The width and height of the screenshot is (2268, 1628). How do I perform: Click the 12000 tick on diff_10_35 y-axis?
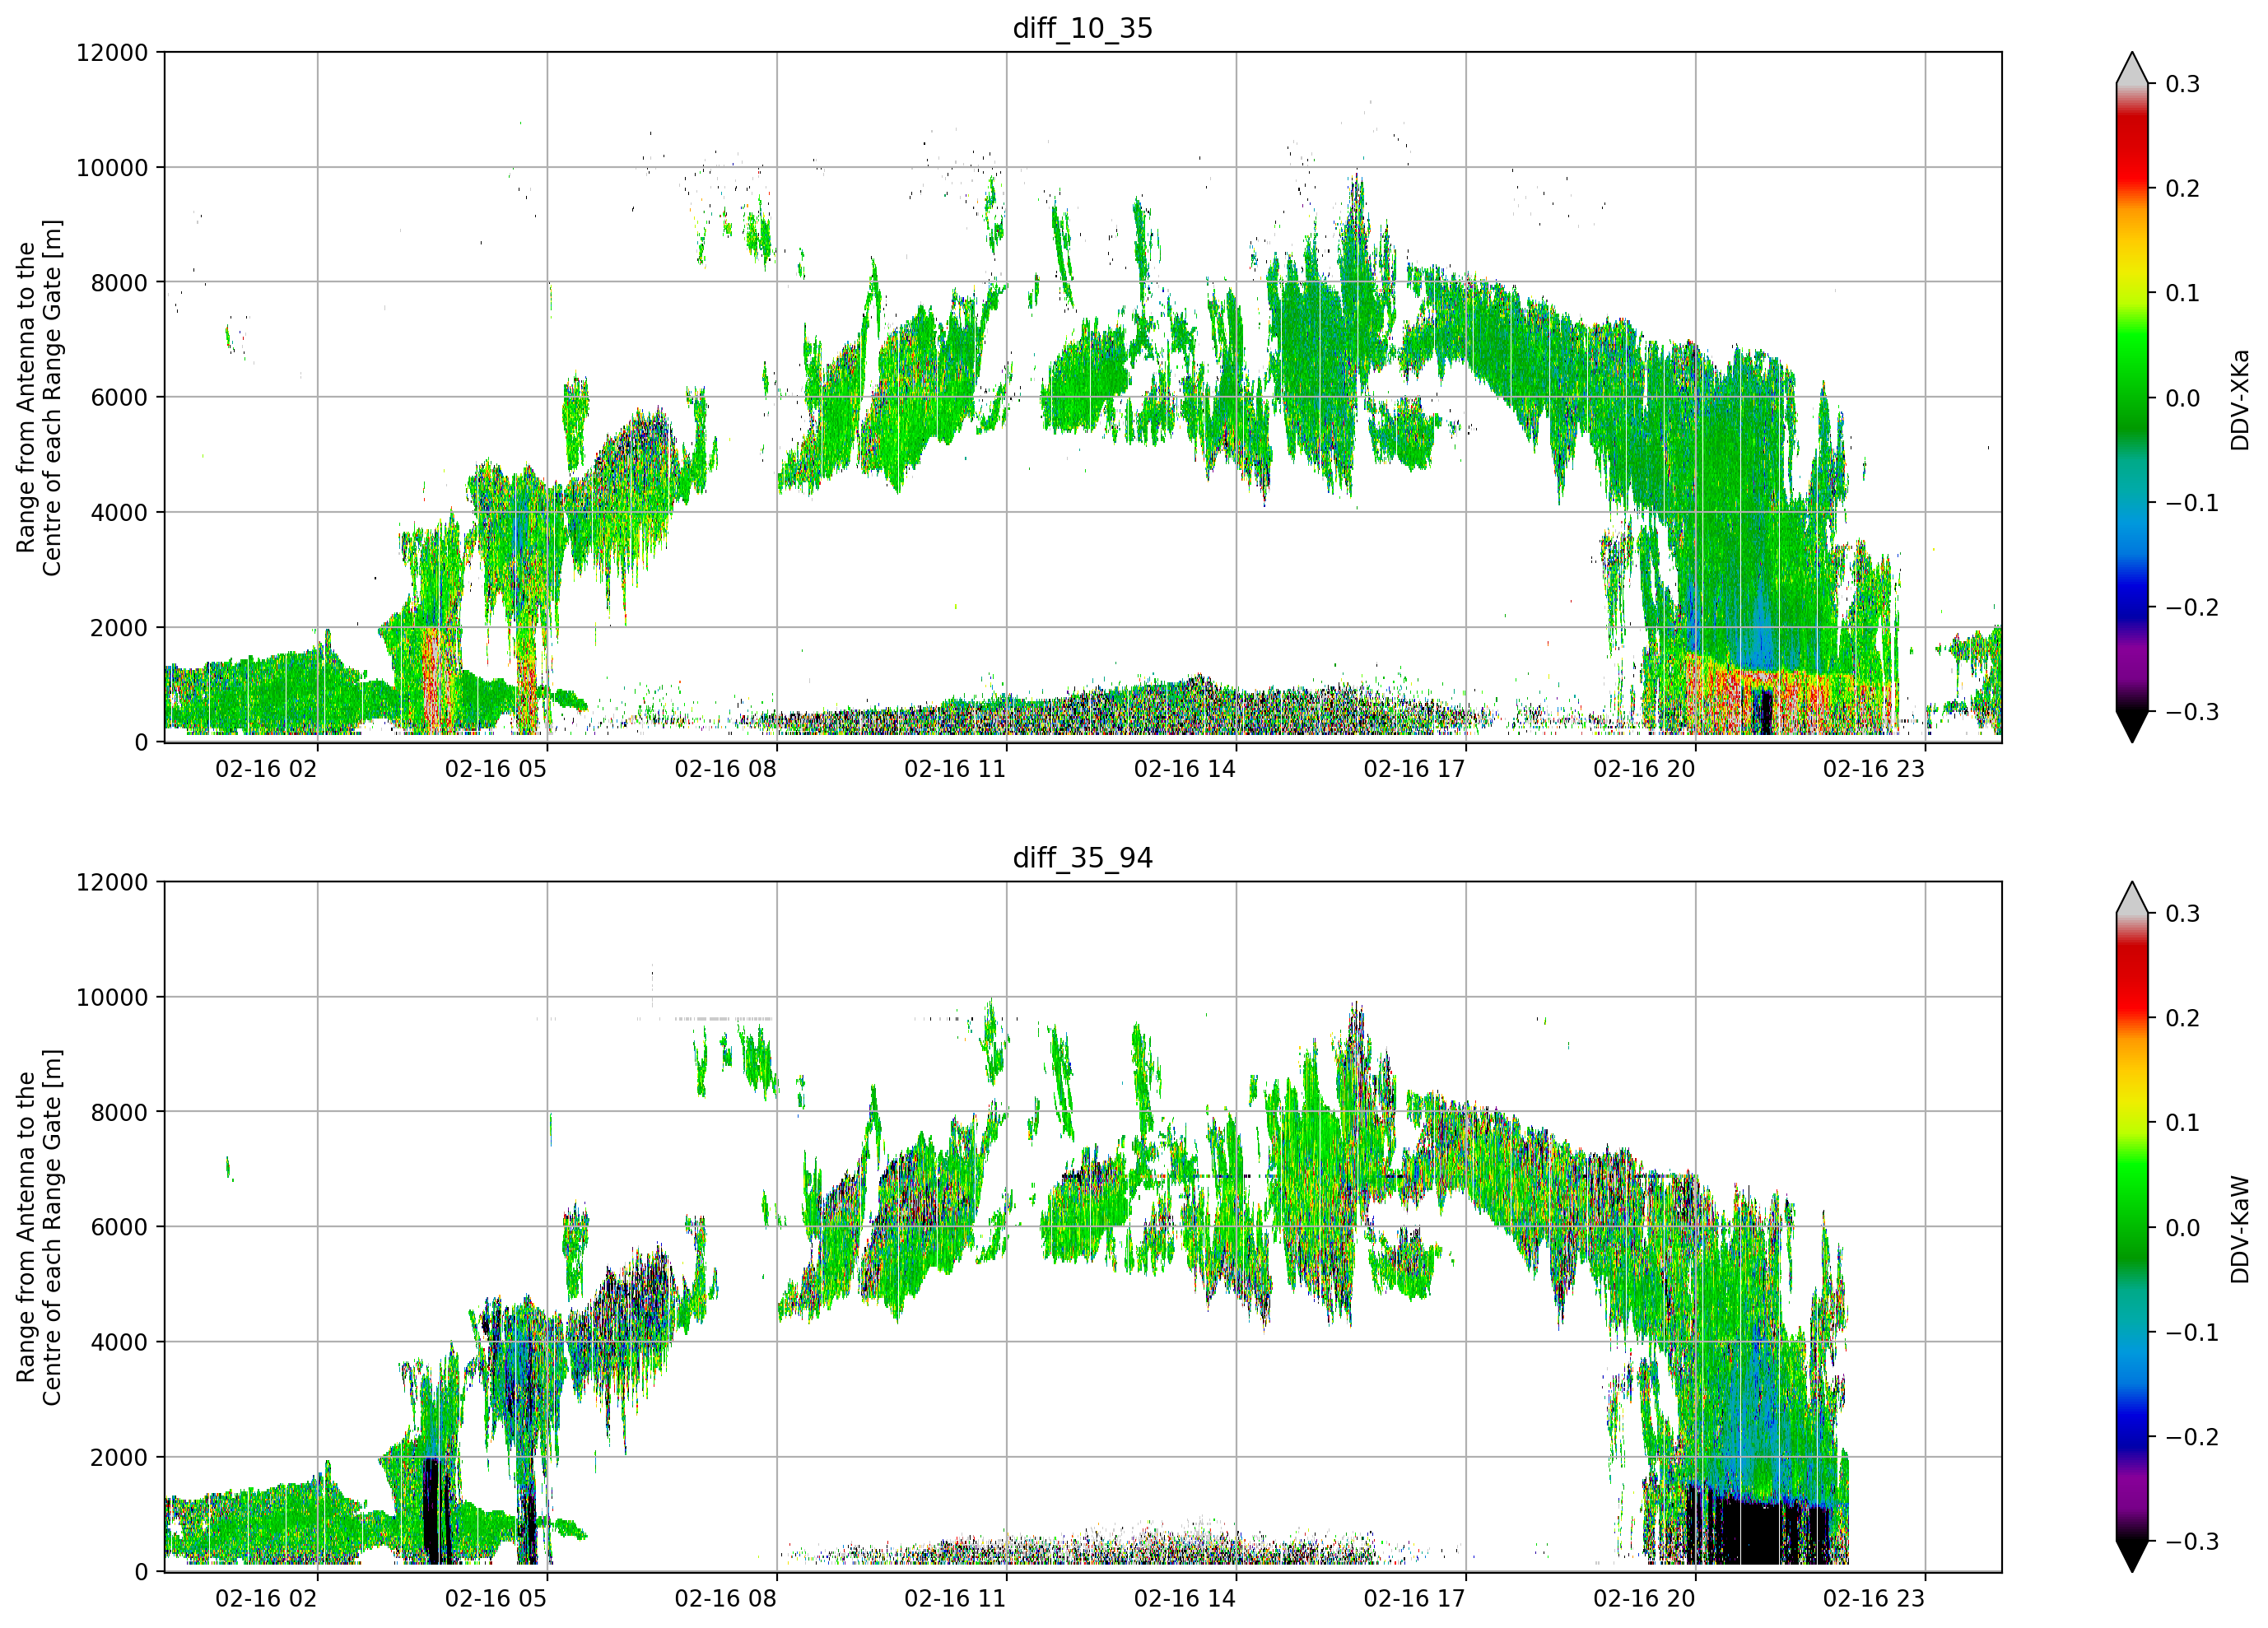point(112,52)
